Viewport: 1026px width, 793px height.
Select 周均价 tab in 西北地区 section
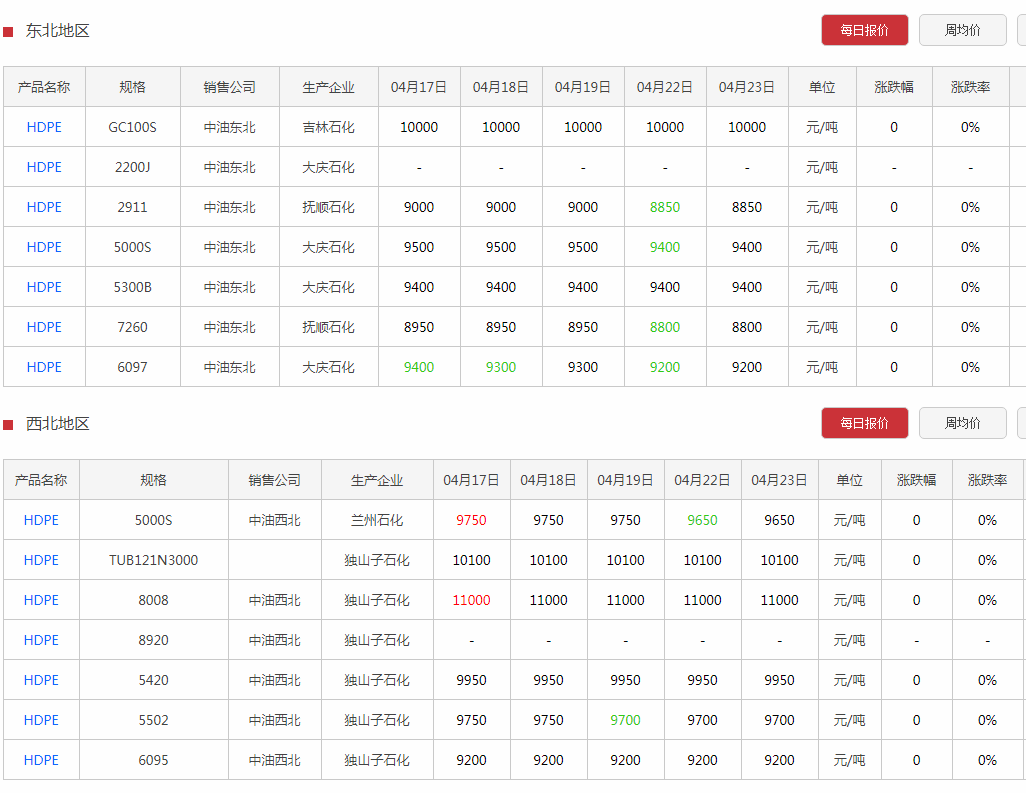[963, 423]
